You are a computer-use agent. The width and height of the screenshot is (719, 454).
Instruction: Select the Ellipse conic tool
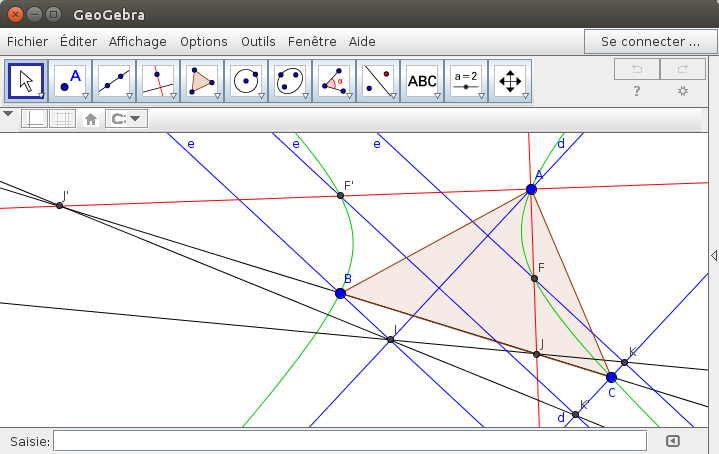click(290, 80)
